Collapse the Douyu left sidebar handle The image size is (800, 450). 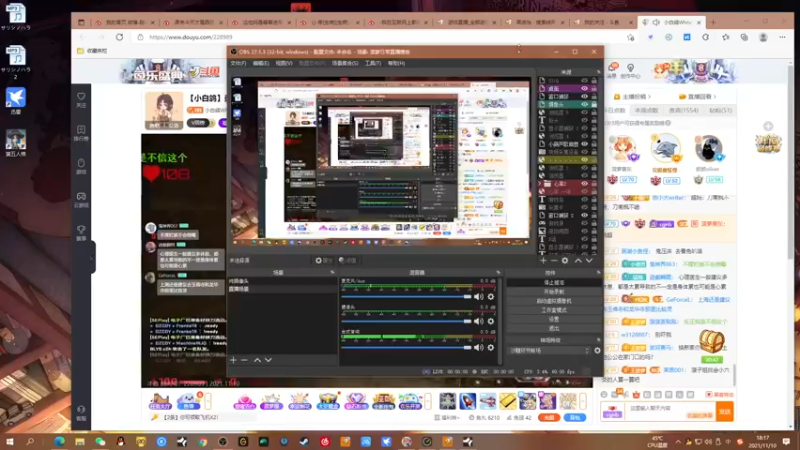[x=93, y=258]
